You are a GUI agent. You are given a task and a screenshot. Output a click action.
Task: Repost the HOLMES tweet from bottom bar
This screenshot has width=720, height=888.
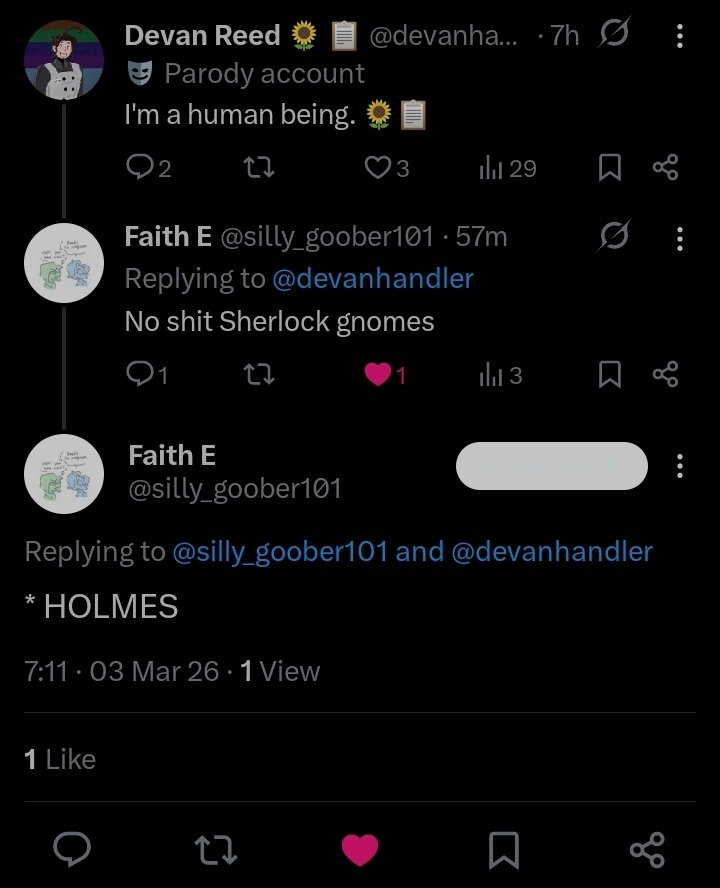click(216, 849)
